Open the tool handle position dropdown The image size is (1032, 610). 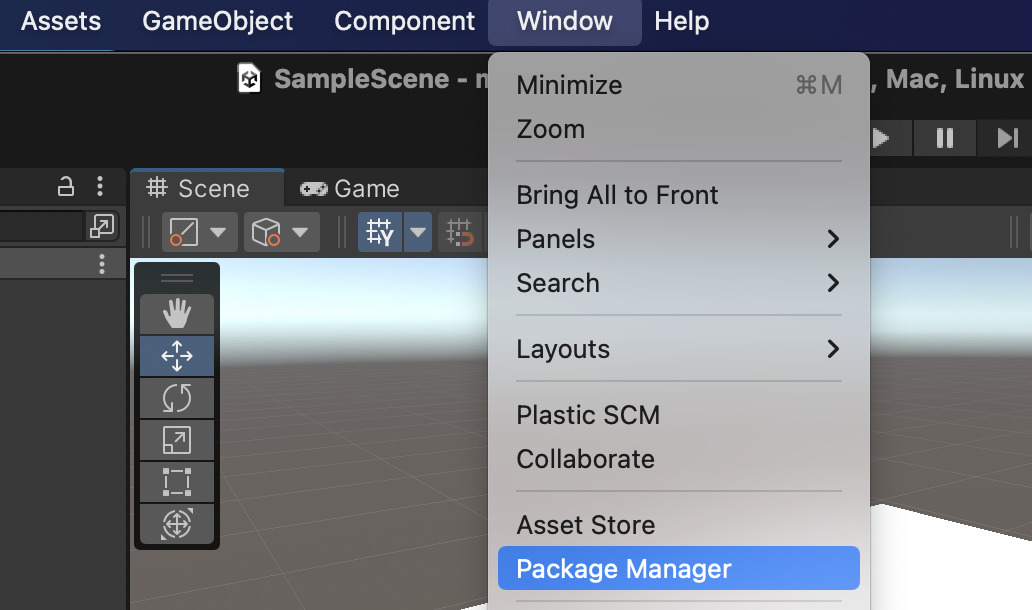click(199, 233)
